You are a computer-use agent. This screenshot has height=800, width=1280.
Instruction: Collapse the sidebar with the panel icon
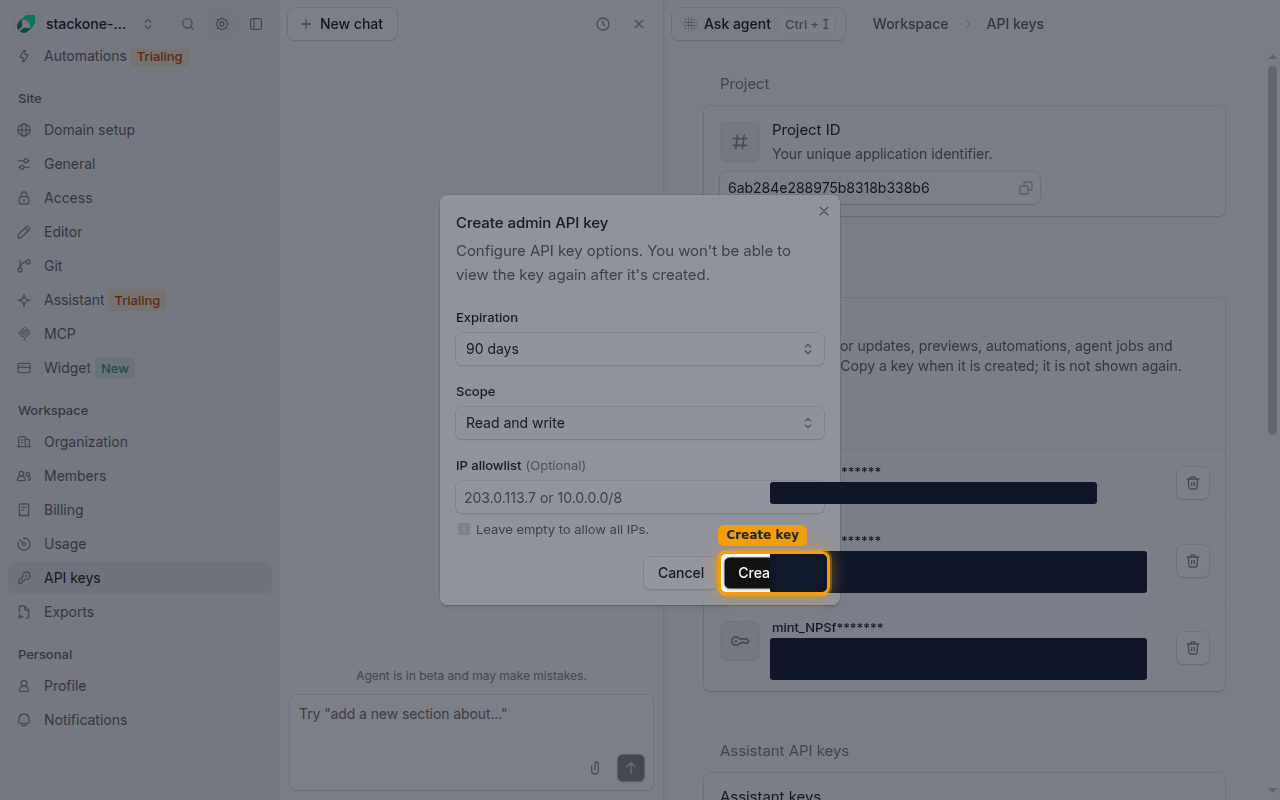(256, 24)
